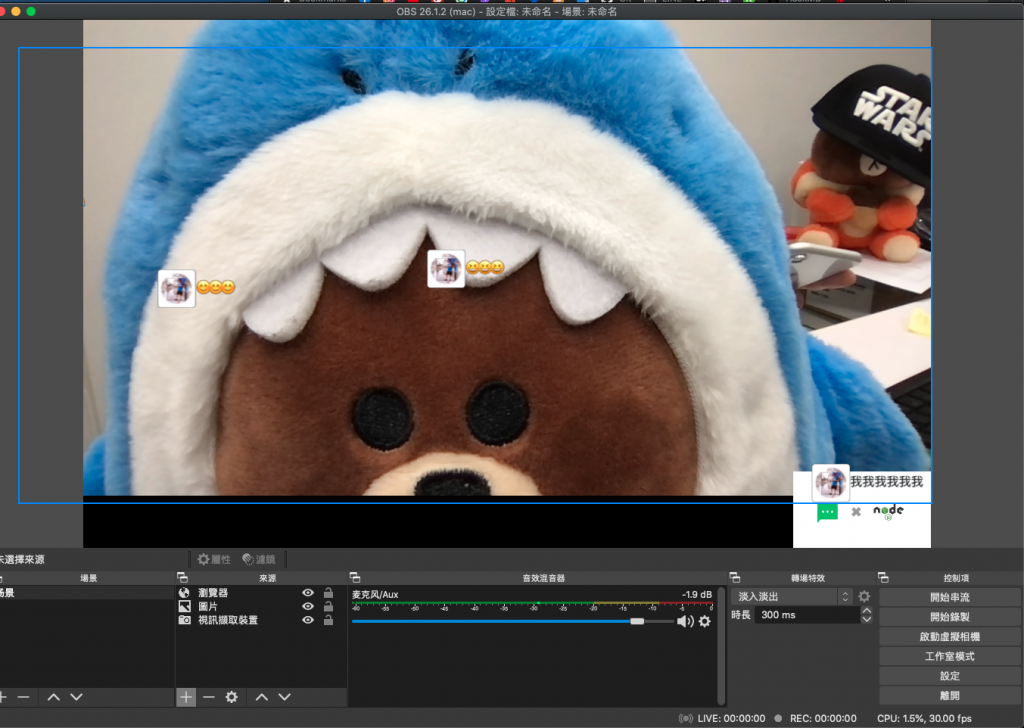
Task: Open source properties gear under sources list
Action: (232, 697)
